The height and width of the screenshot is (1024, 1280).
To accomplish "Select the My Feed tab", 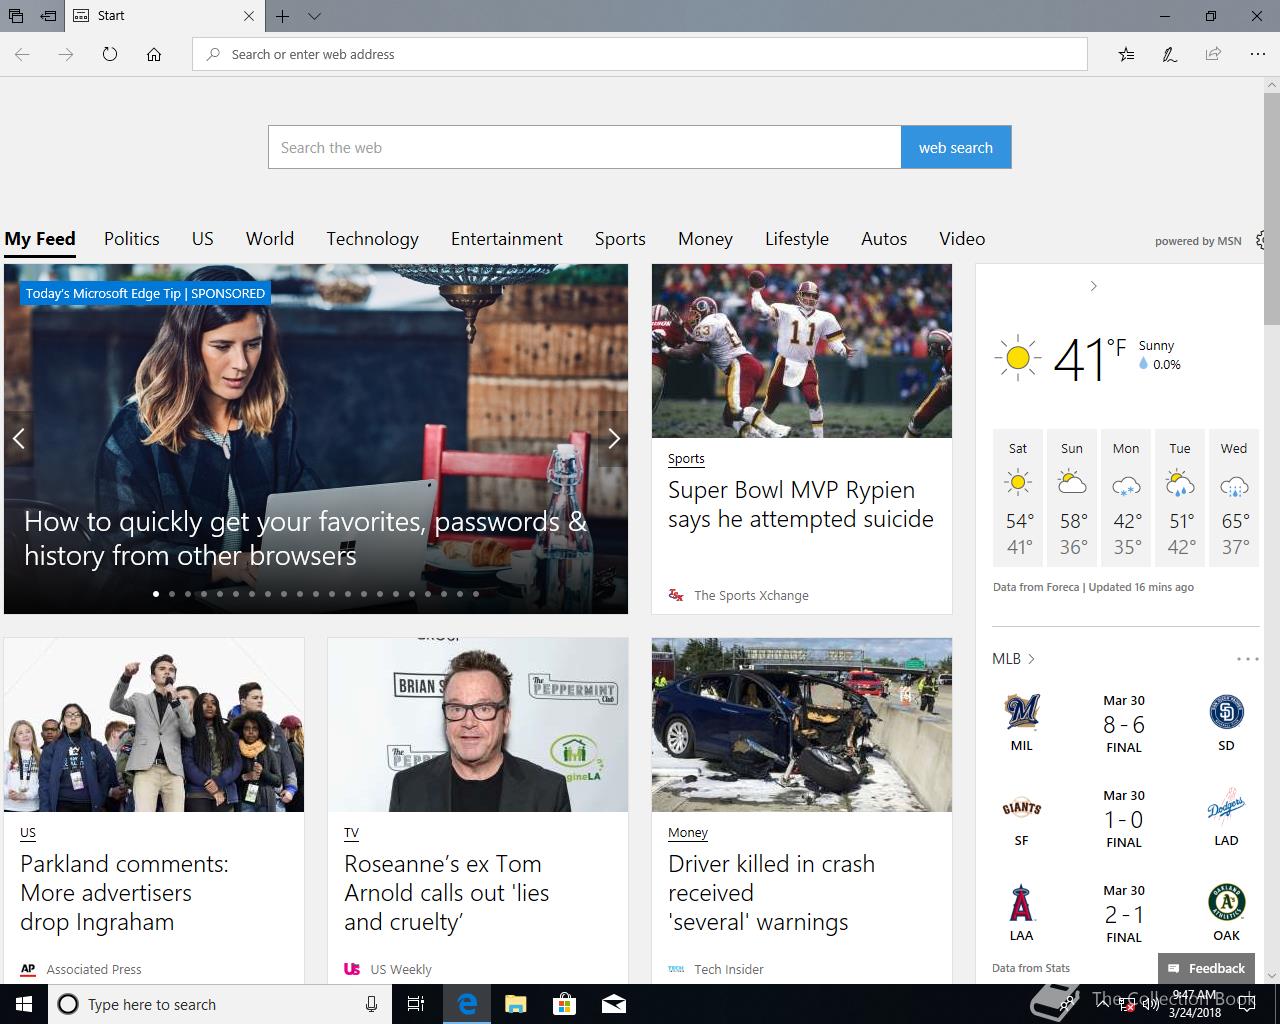I will (40, 239).
